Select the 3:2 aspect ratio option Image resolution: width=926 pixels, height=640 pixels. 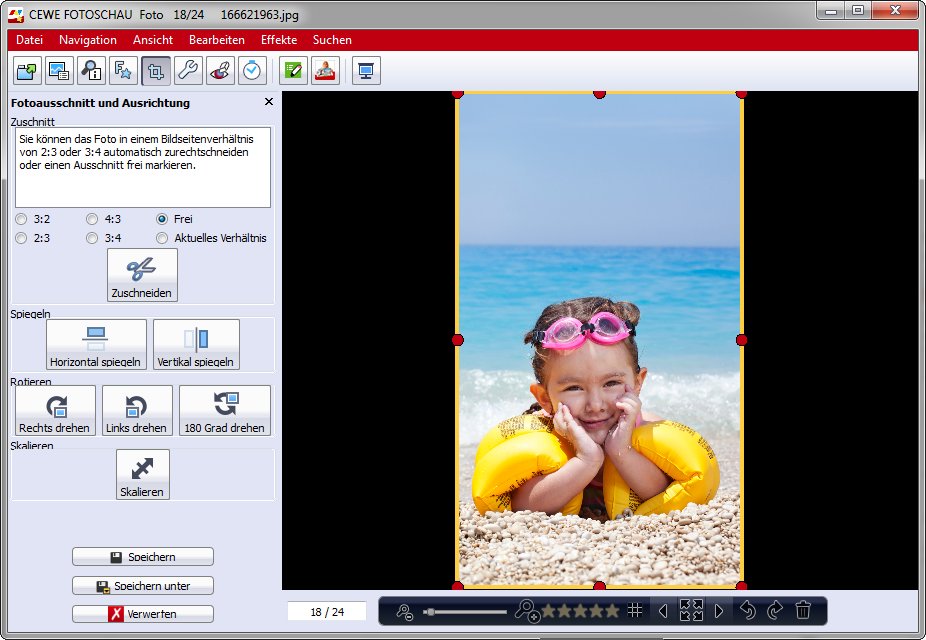click(x=22, y=219)
